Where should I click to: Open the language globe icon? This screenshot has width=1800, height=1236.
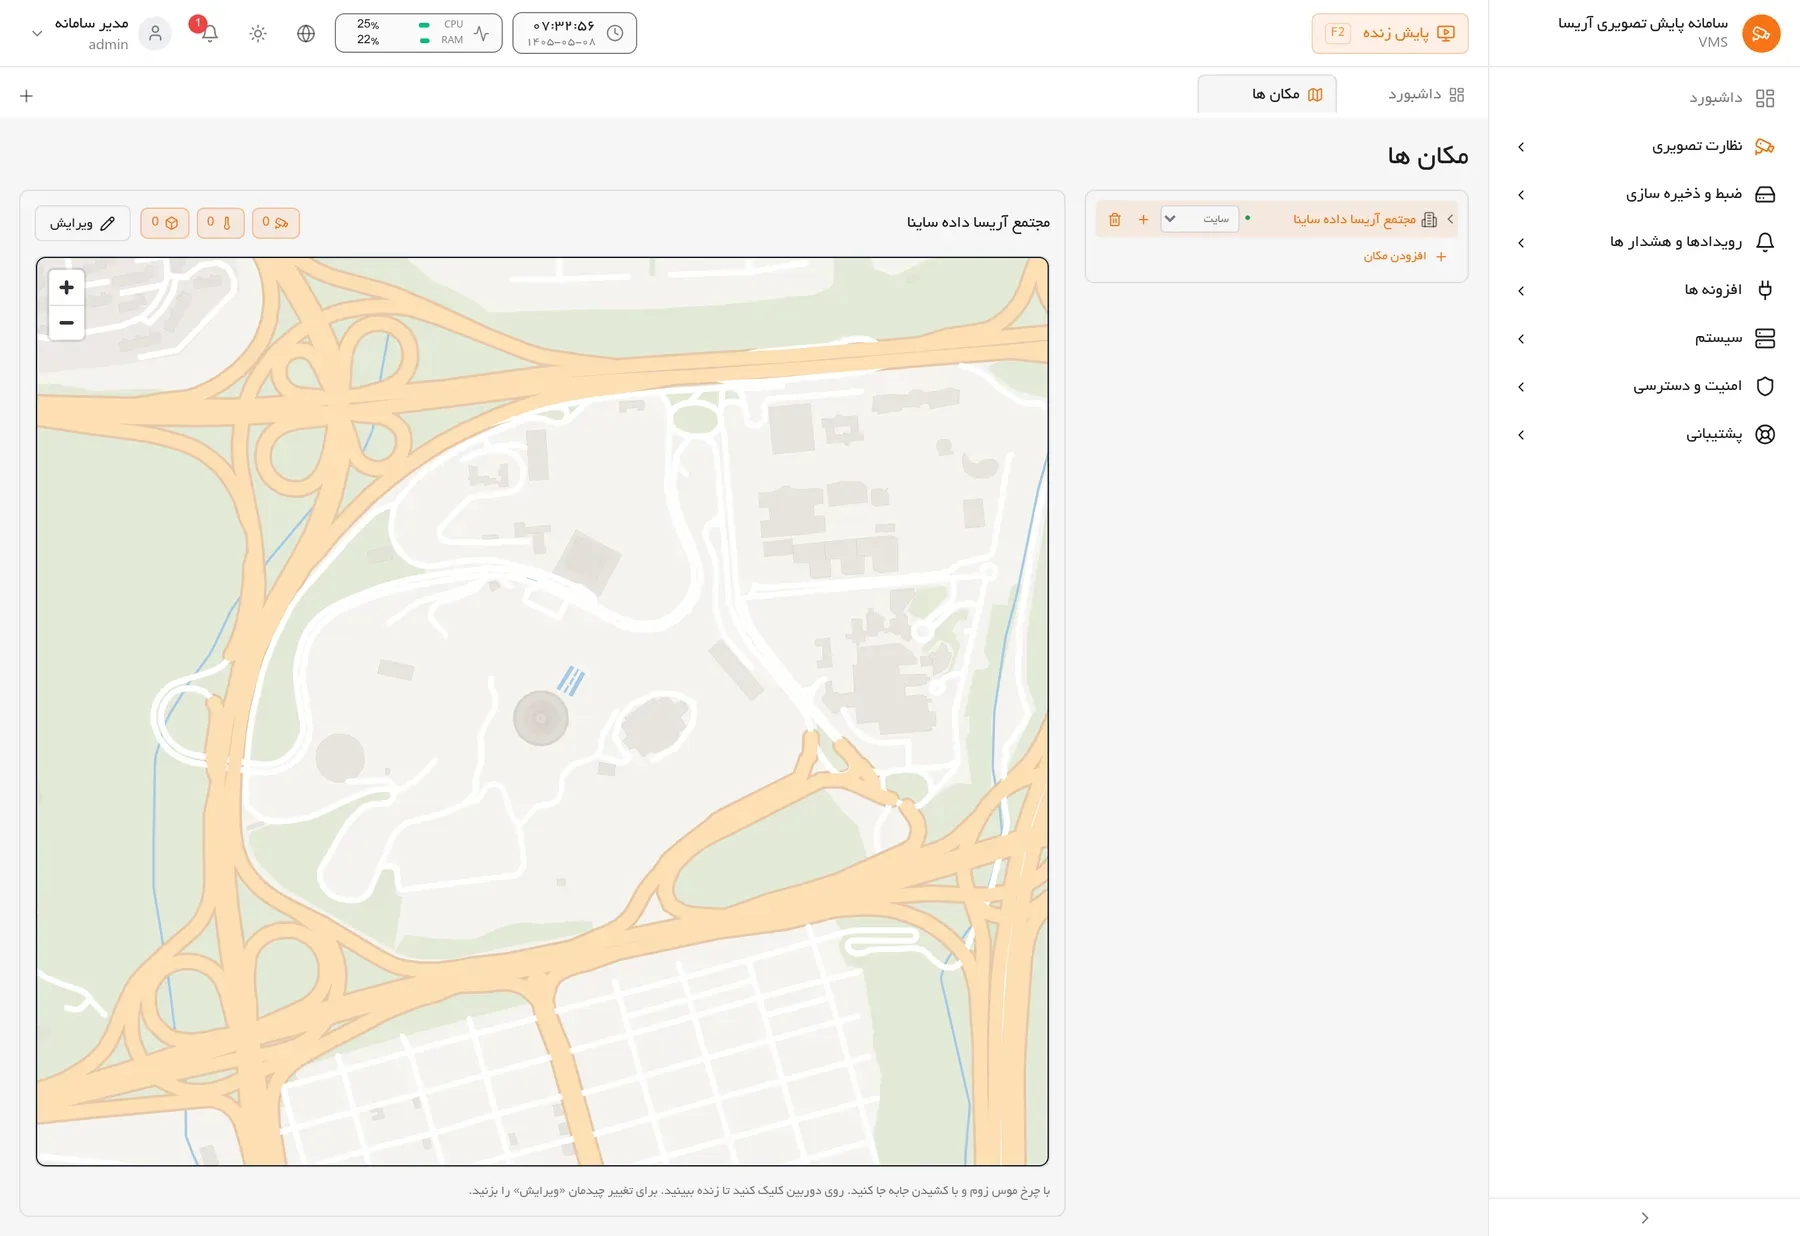[306, 33]
